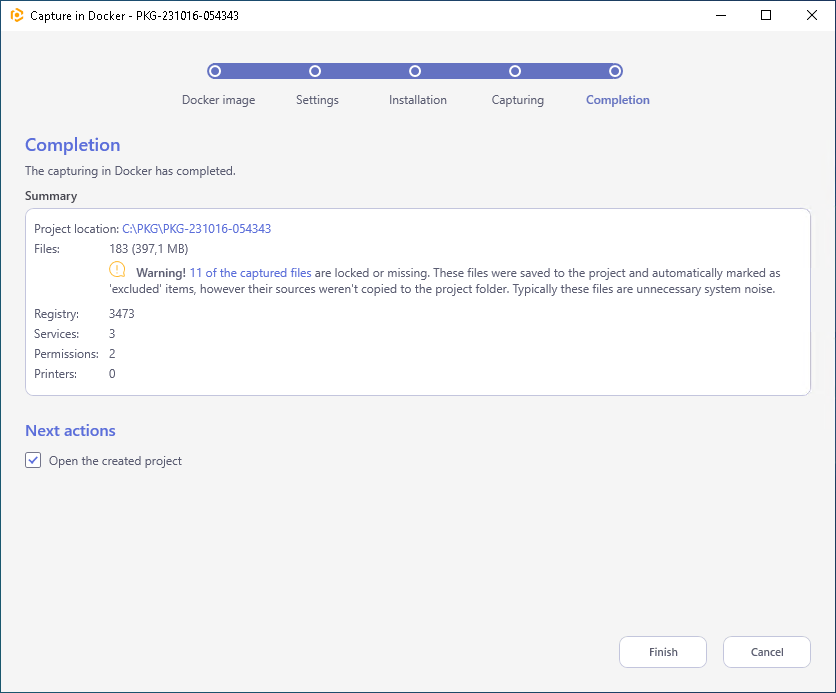Click the 'Next actions' heading
836x693 pixels.
(70, 431)
